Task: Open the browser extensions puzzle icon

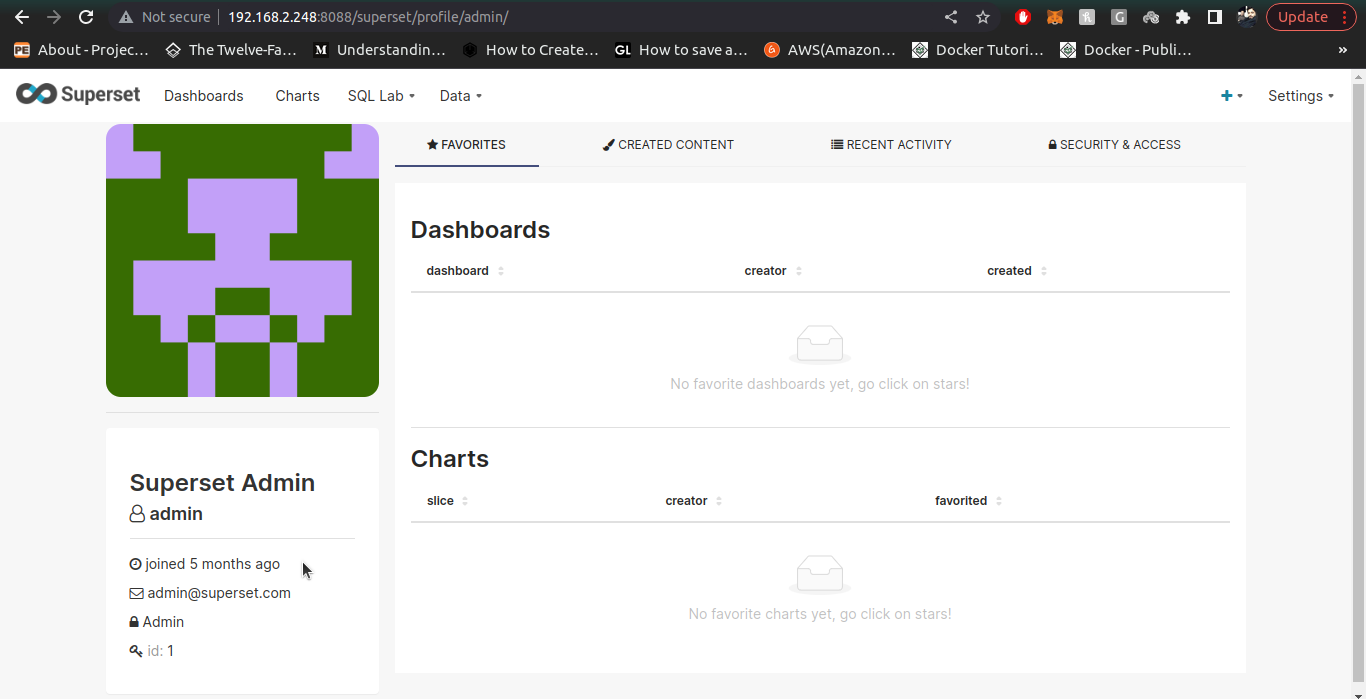Action: point(1183,17)
